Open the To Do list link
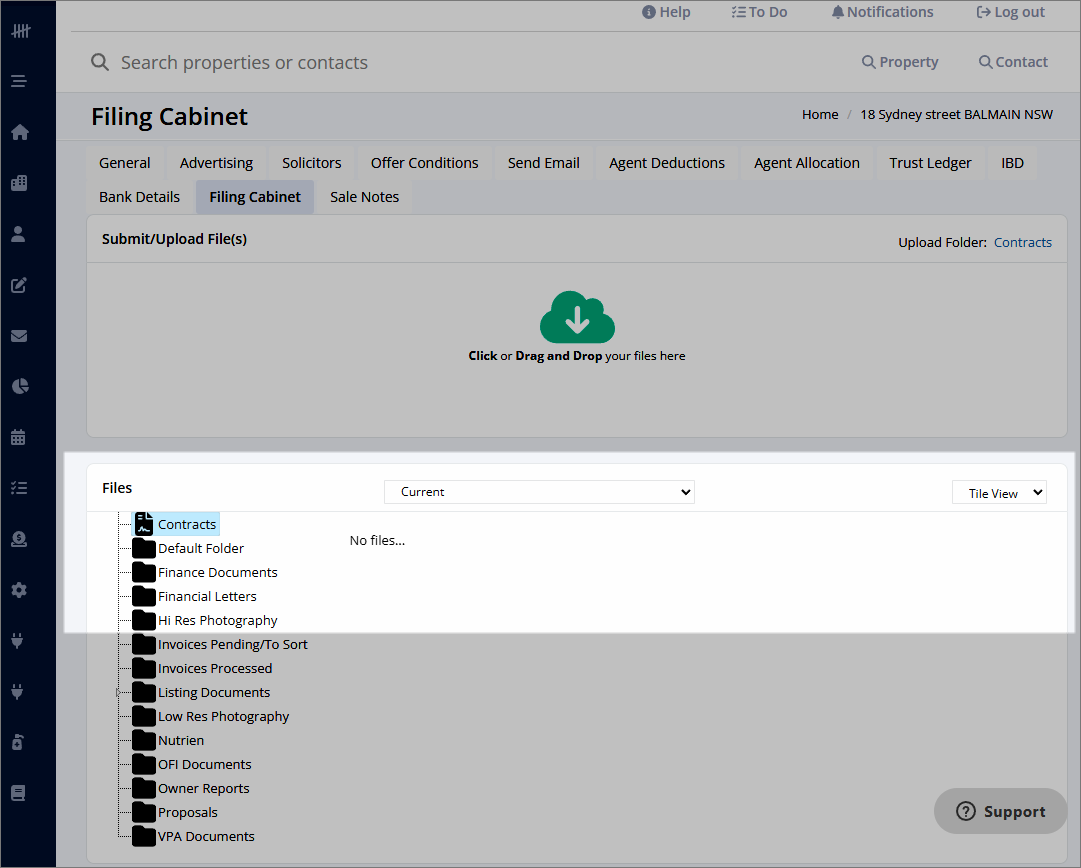1081x868 pixels. 759,12
